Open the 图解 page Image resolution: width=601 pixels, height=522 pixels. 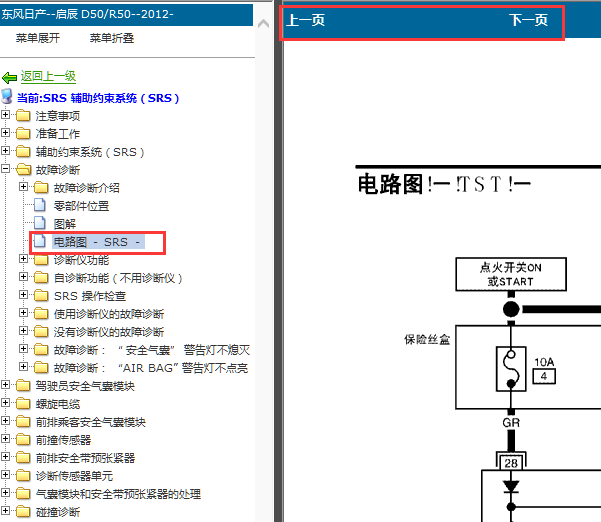coord(65,224)
